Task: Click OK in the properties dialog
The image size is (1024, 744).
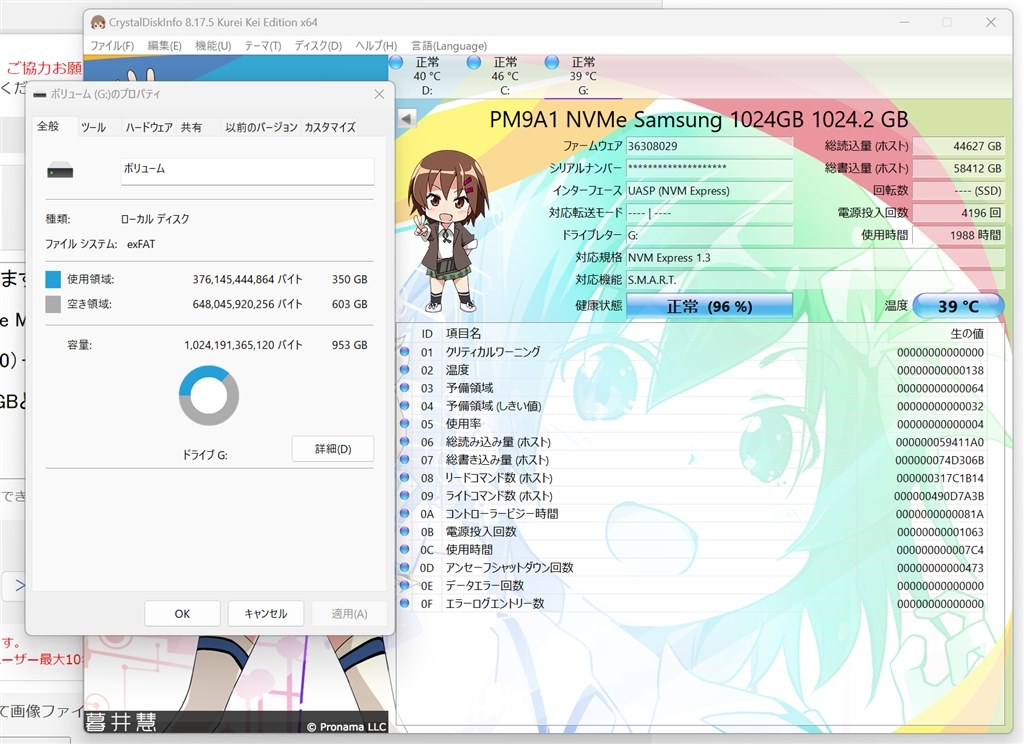Action: (x=182, y=614)
